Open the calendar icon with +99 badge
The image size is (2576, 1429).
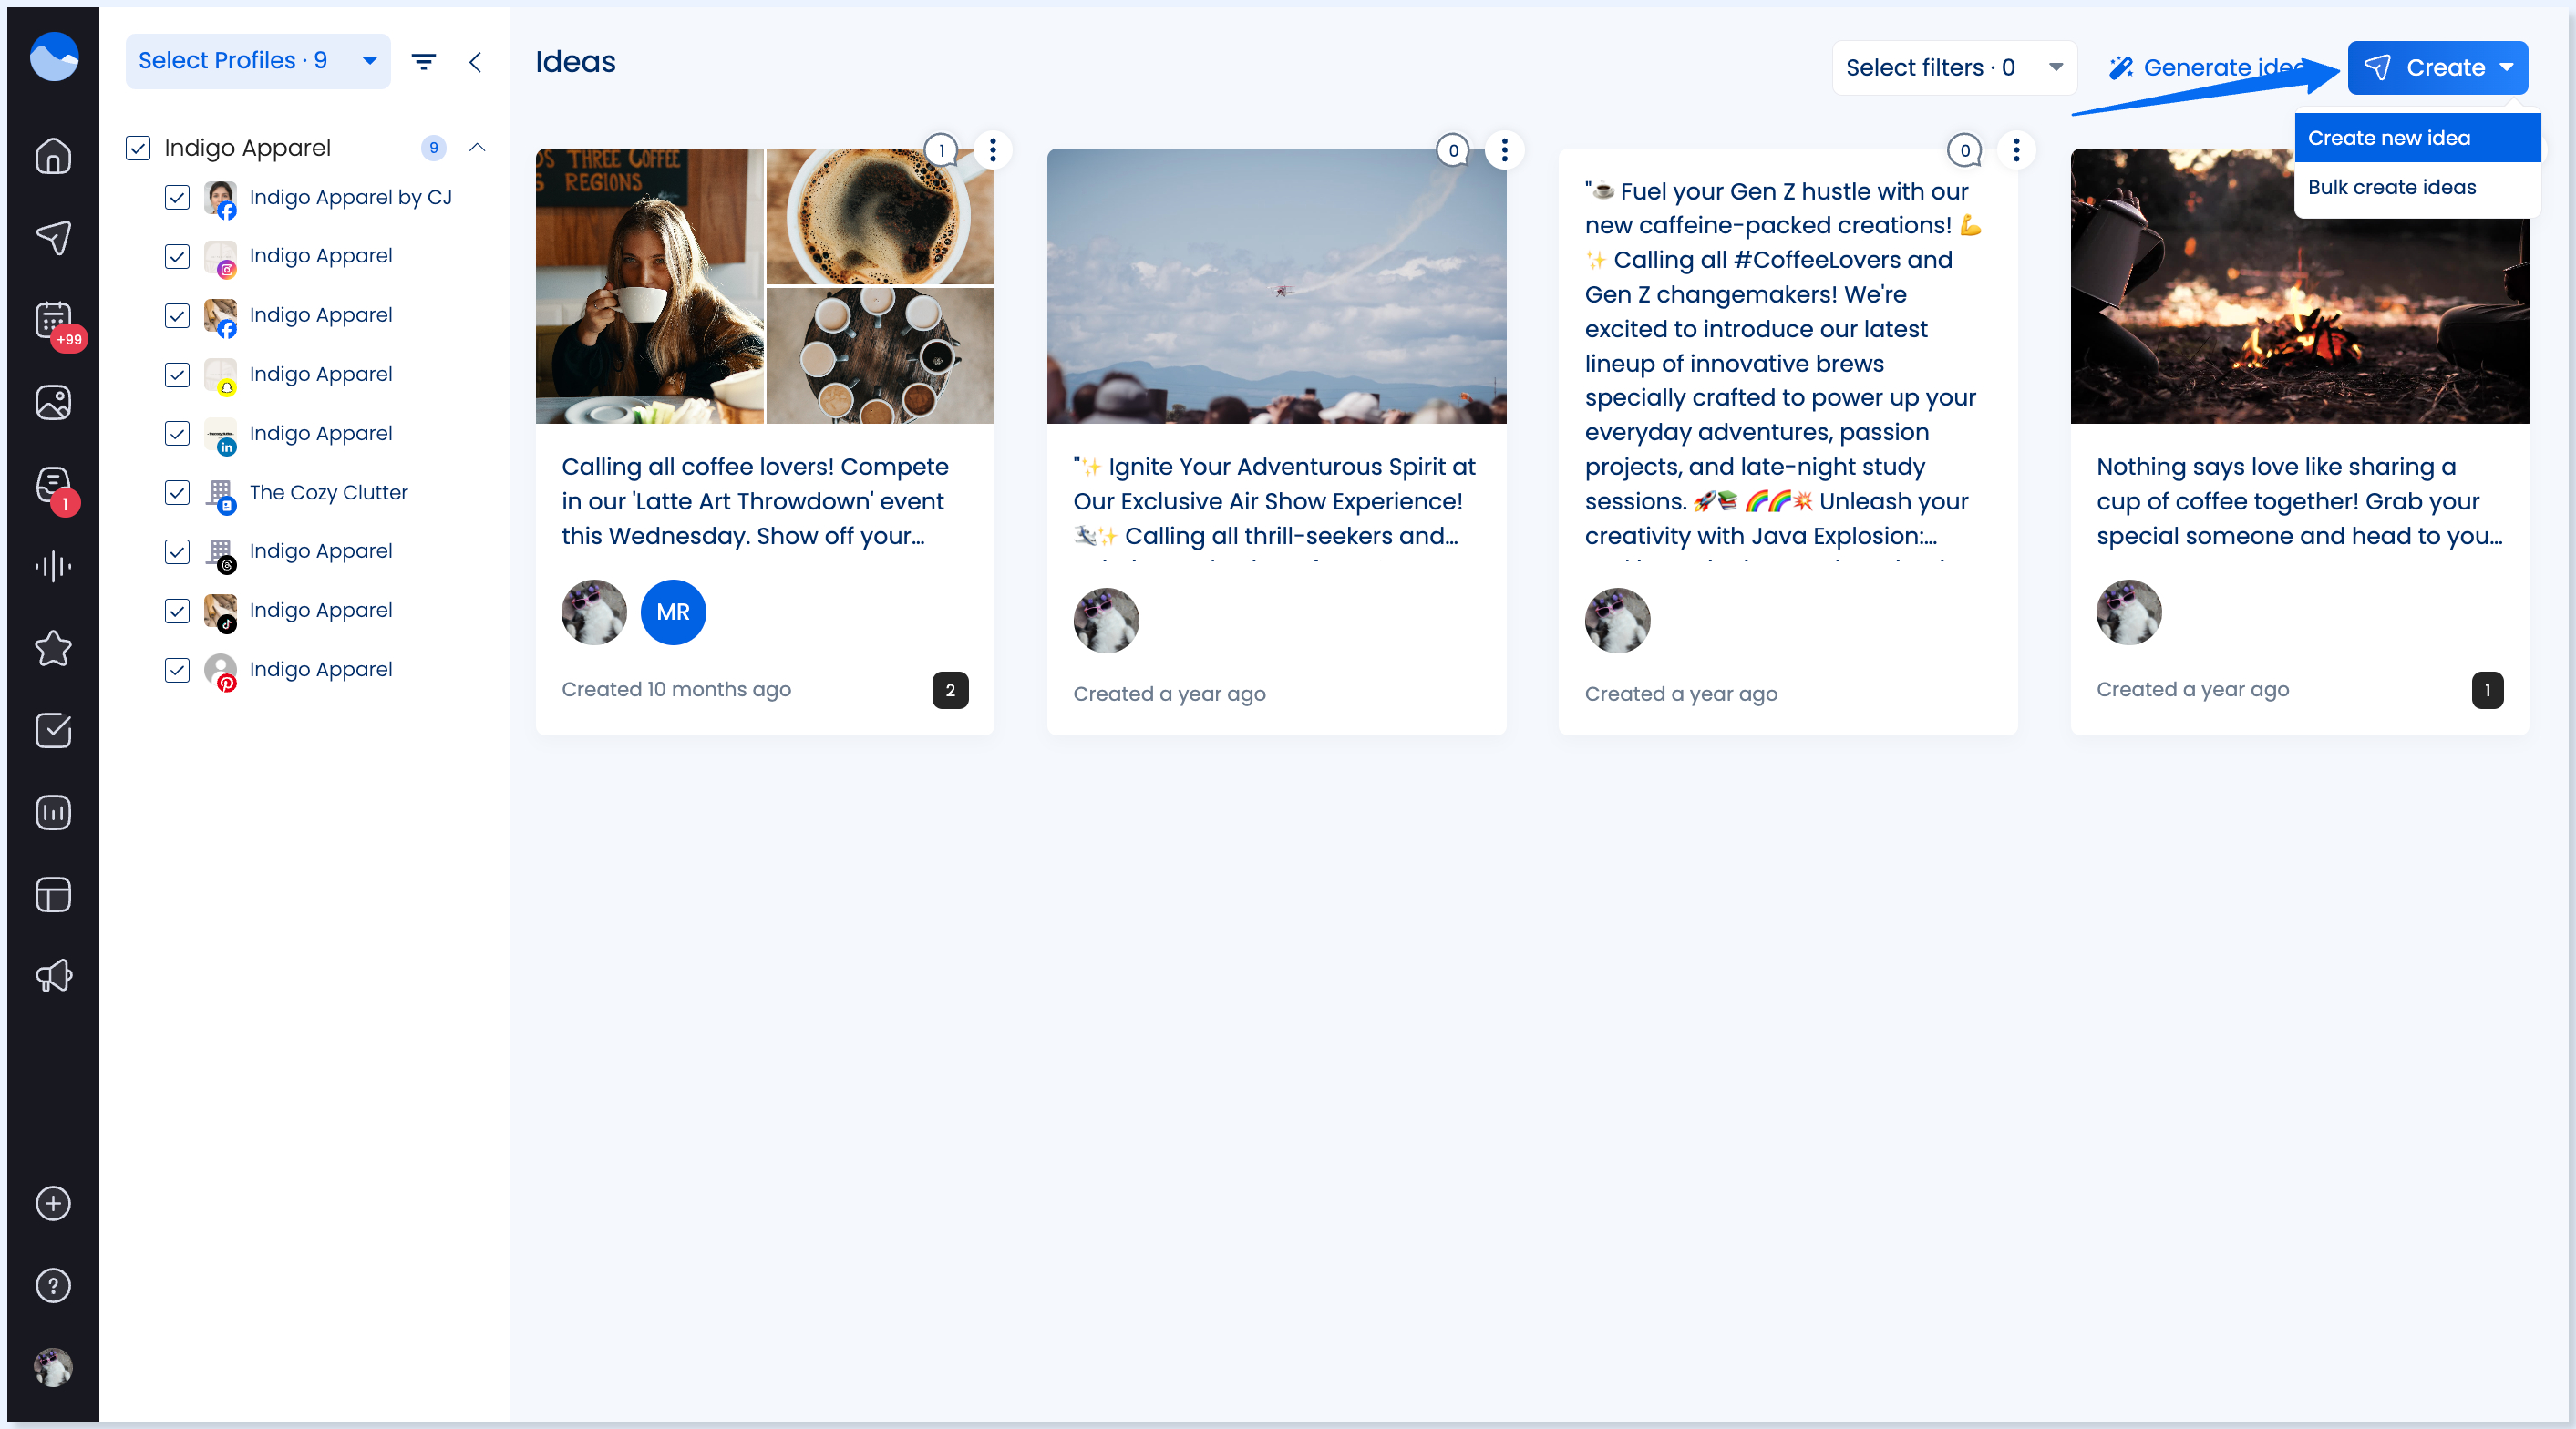click(53, 320)
